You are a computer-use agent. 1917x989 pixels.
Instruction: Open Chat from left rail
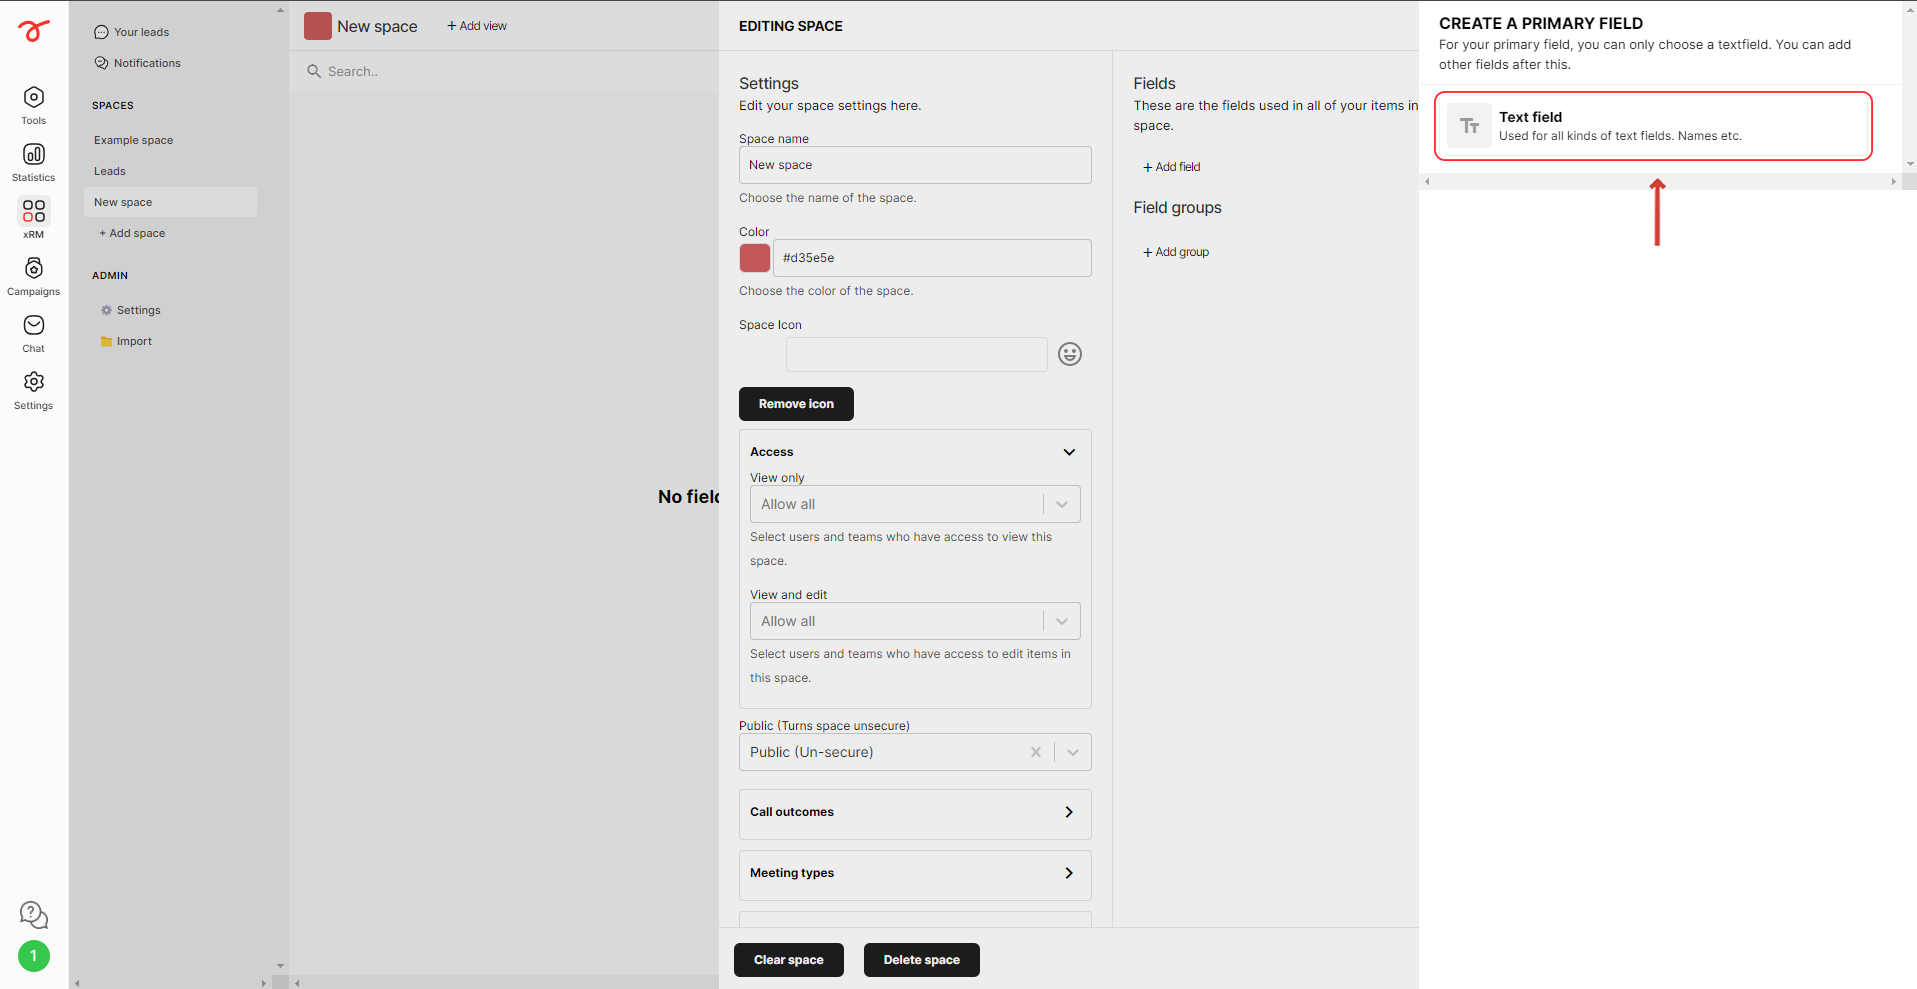33,333
